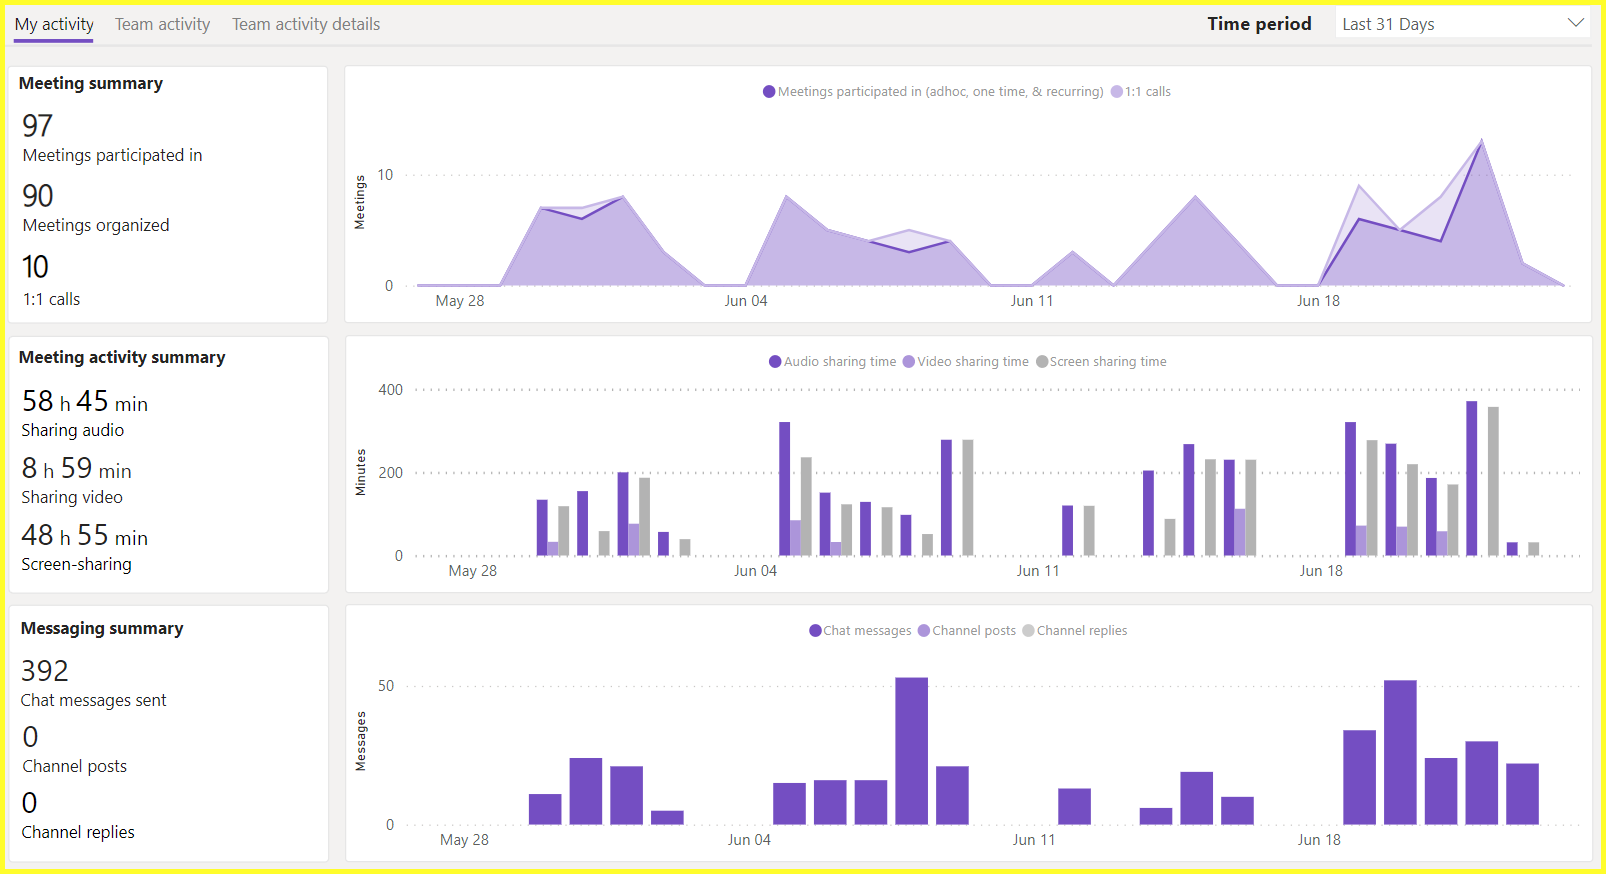This screenshot has width=1606, height=874.
Task: Click the tallest chat messages bar
Action: coord(911,750)
